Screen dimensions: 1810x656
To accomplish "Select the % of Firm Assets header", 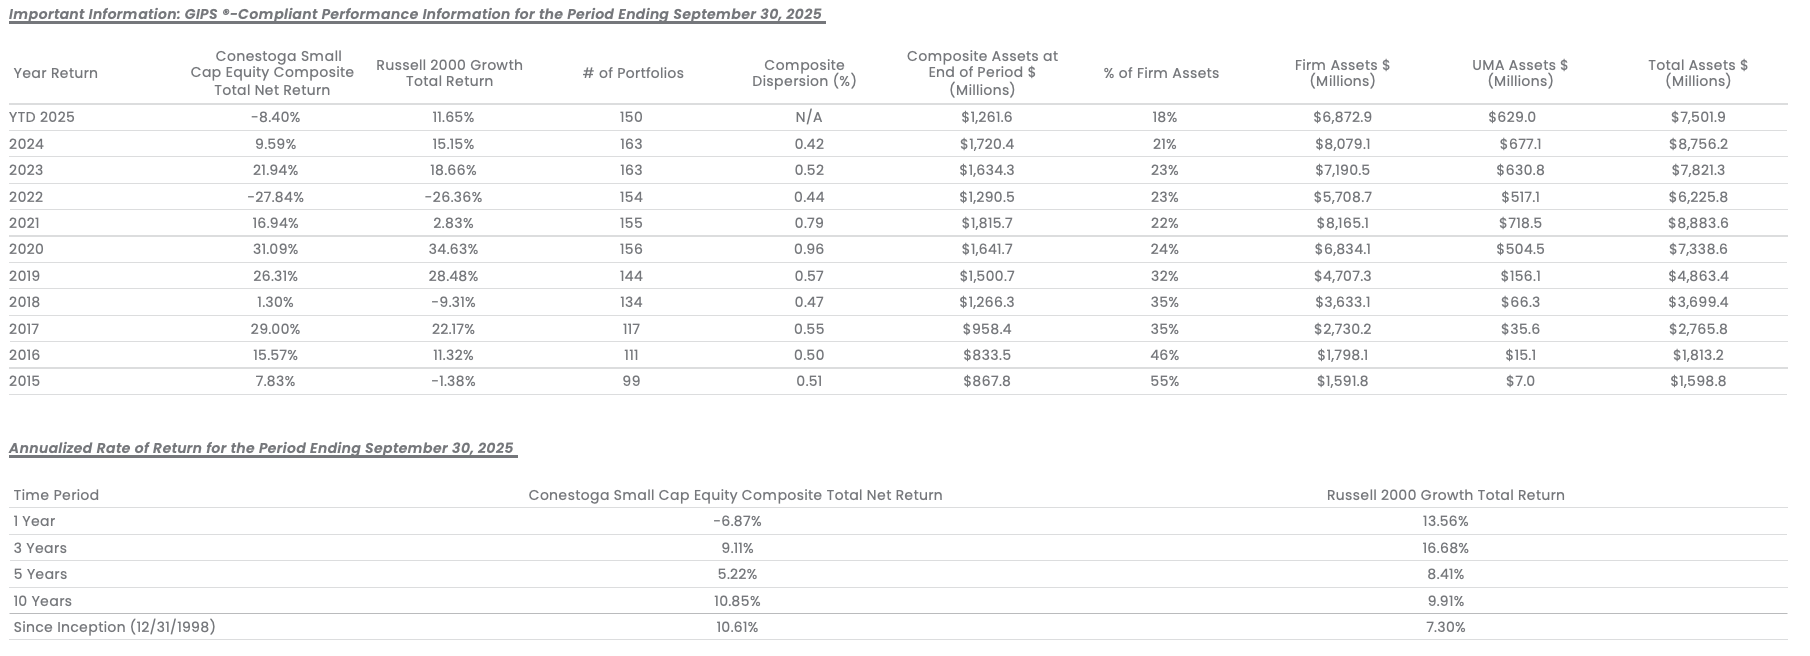I will pyautogui.click(x=1161, y=73).
